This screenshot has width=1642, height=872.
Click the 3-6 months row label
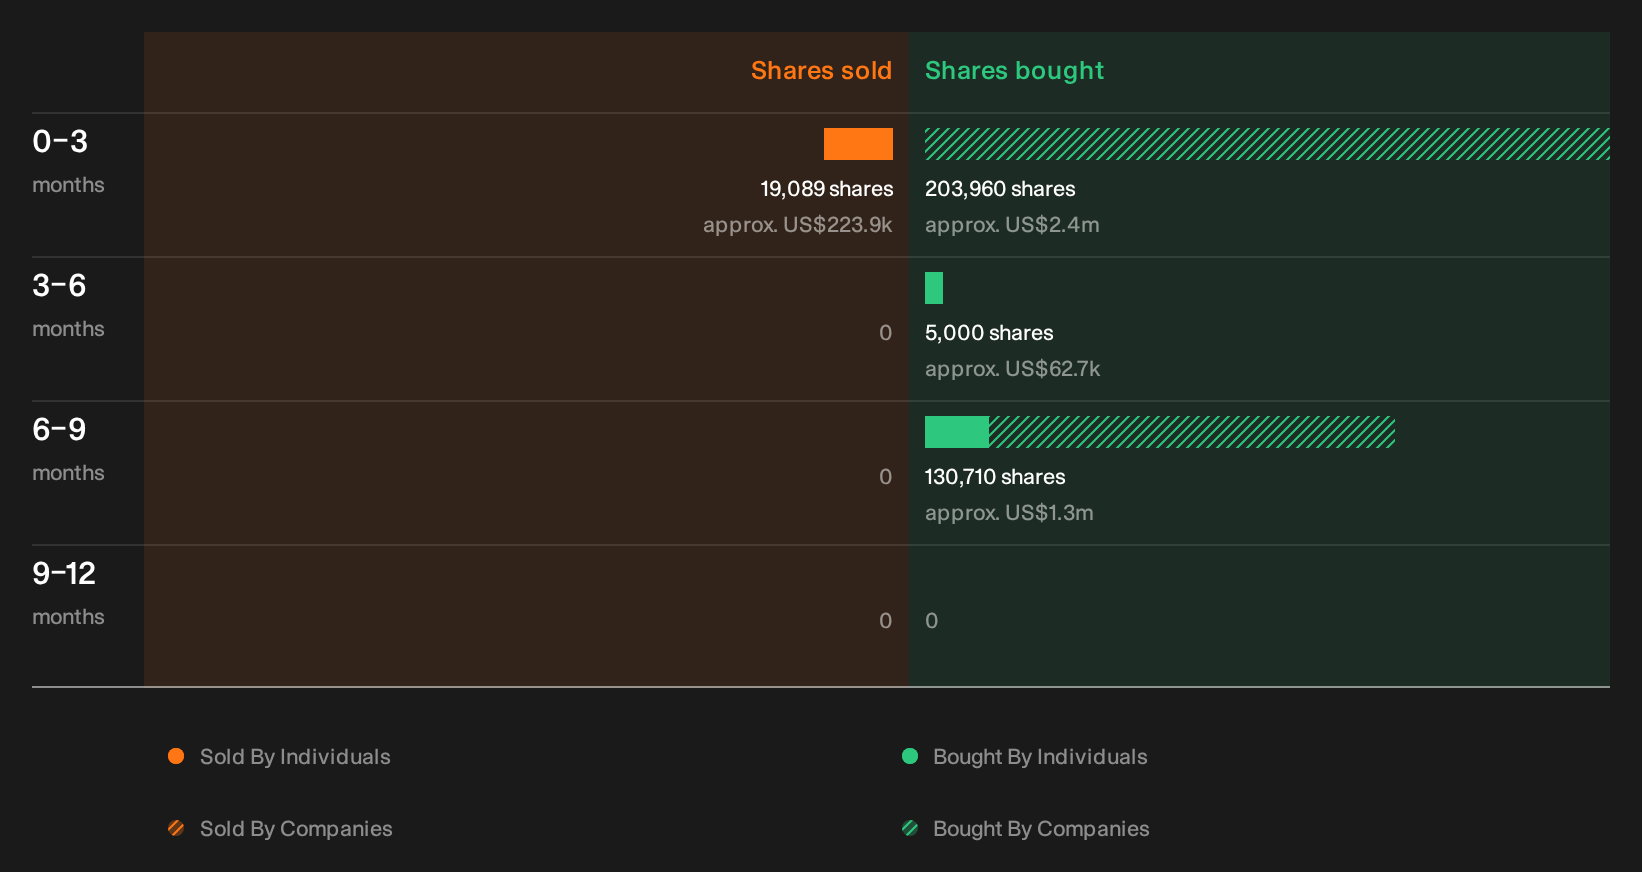point(68,305)
